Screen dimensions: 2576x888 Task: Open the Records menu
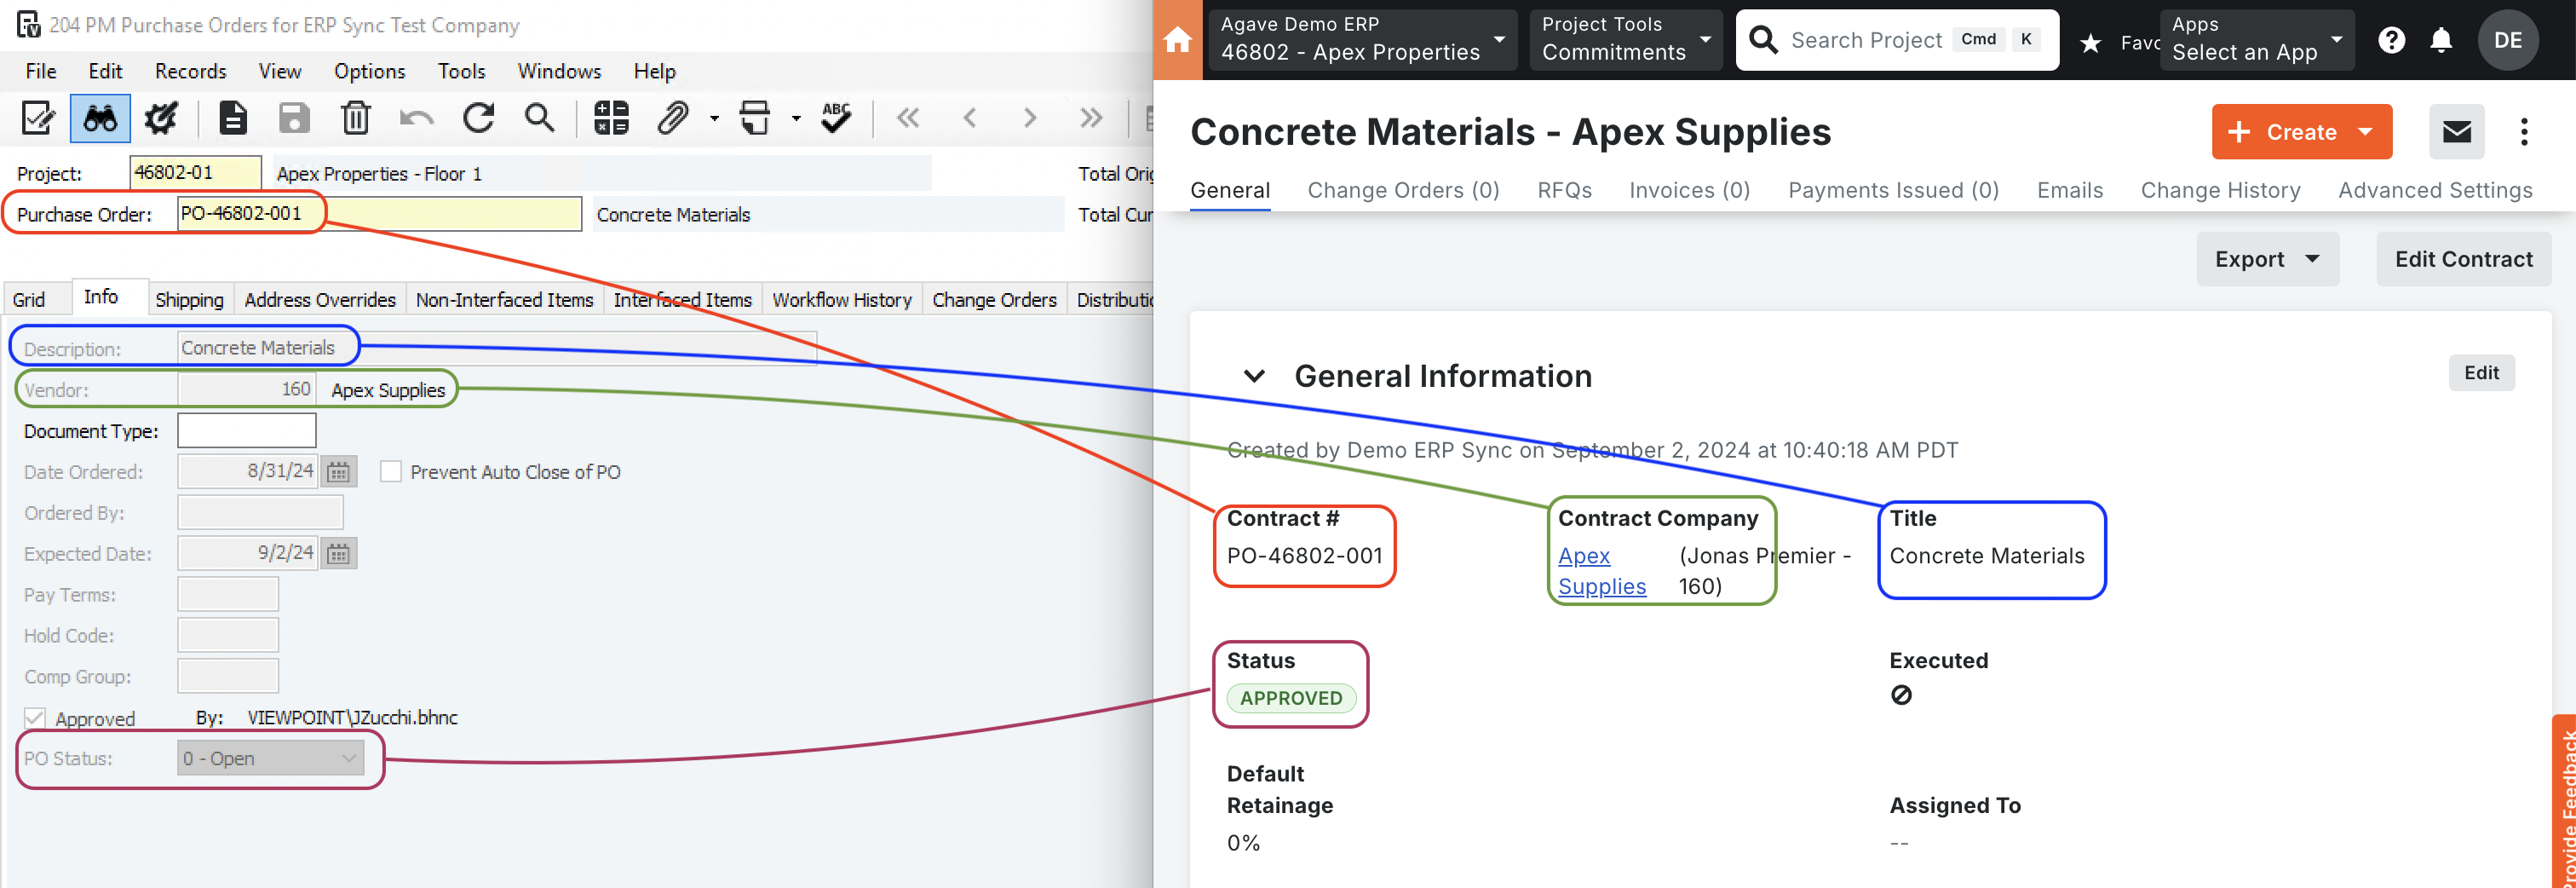click(x=190, y=71)
